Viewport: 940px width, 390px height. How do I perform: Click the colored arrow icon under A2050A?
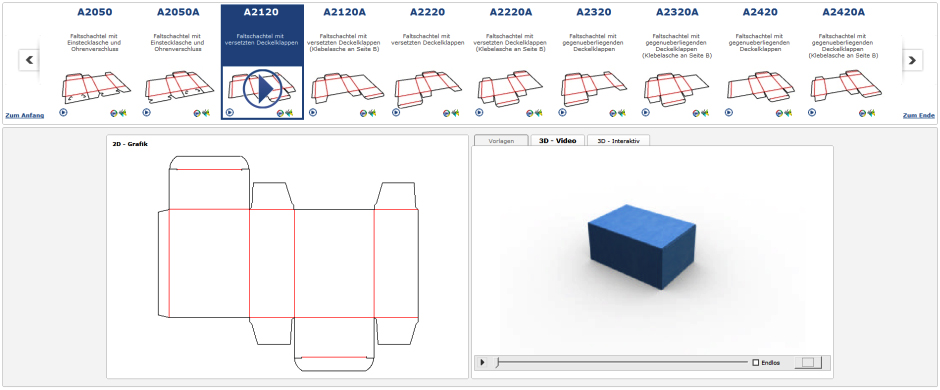click(x=206, y=113)
